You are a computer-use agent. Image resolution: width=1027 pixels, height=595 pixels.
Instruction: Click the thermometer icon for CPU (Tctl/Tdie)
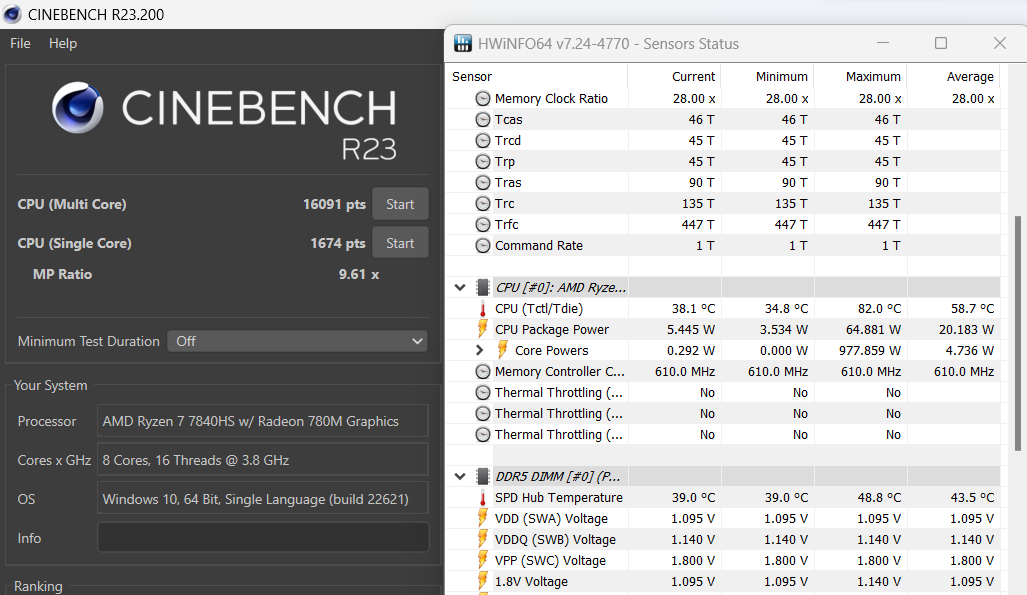pos(483,309)
